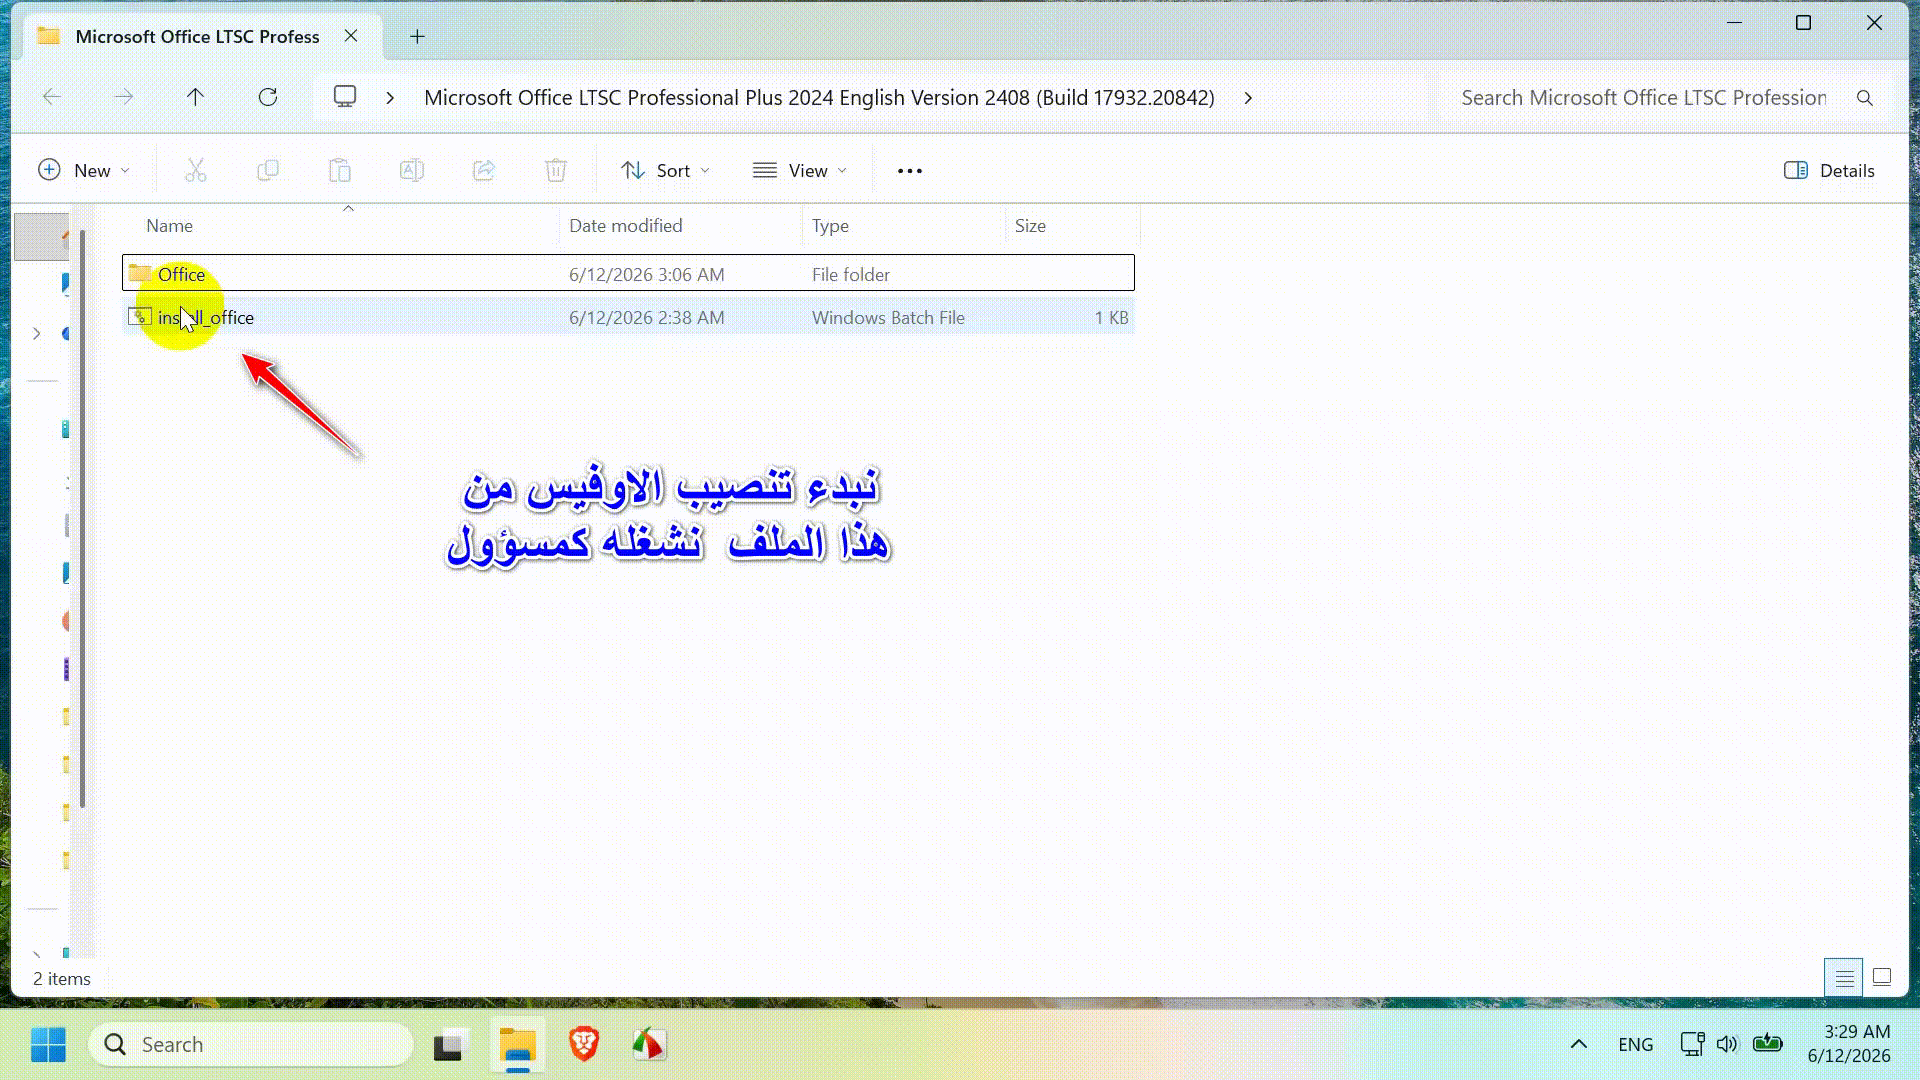Image resolution: width=1920 pixels, height=1080 pixels.
Task: Click the Cut scissors icon
Action: point(195,171)
